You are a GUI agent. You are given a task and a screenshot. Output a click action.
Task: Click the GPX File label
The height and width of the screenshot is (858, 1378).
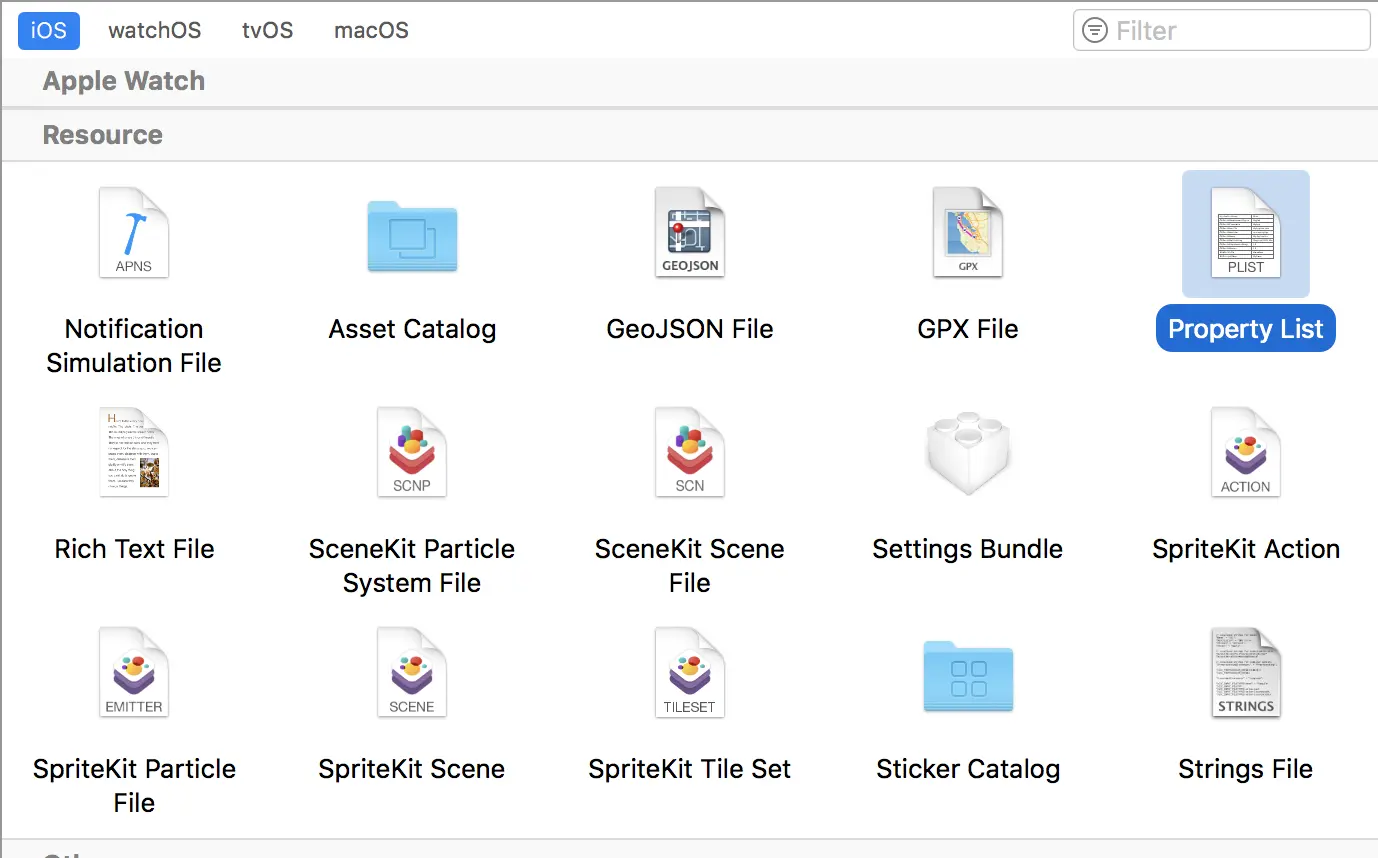coord(968,329)
